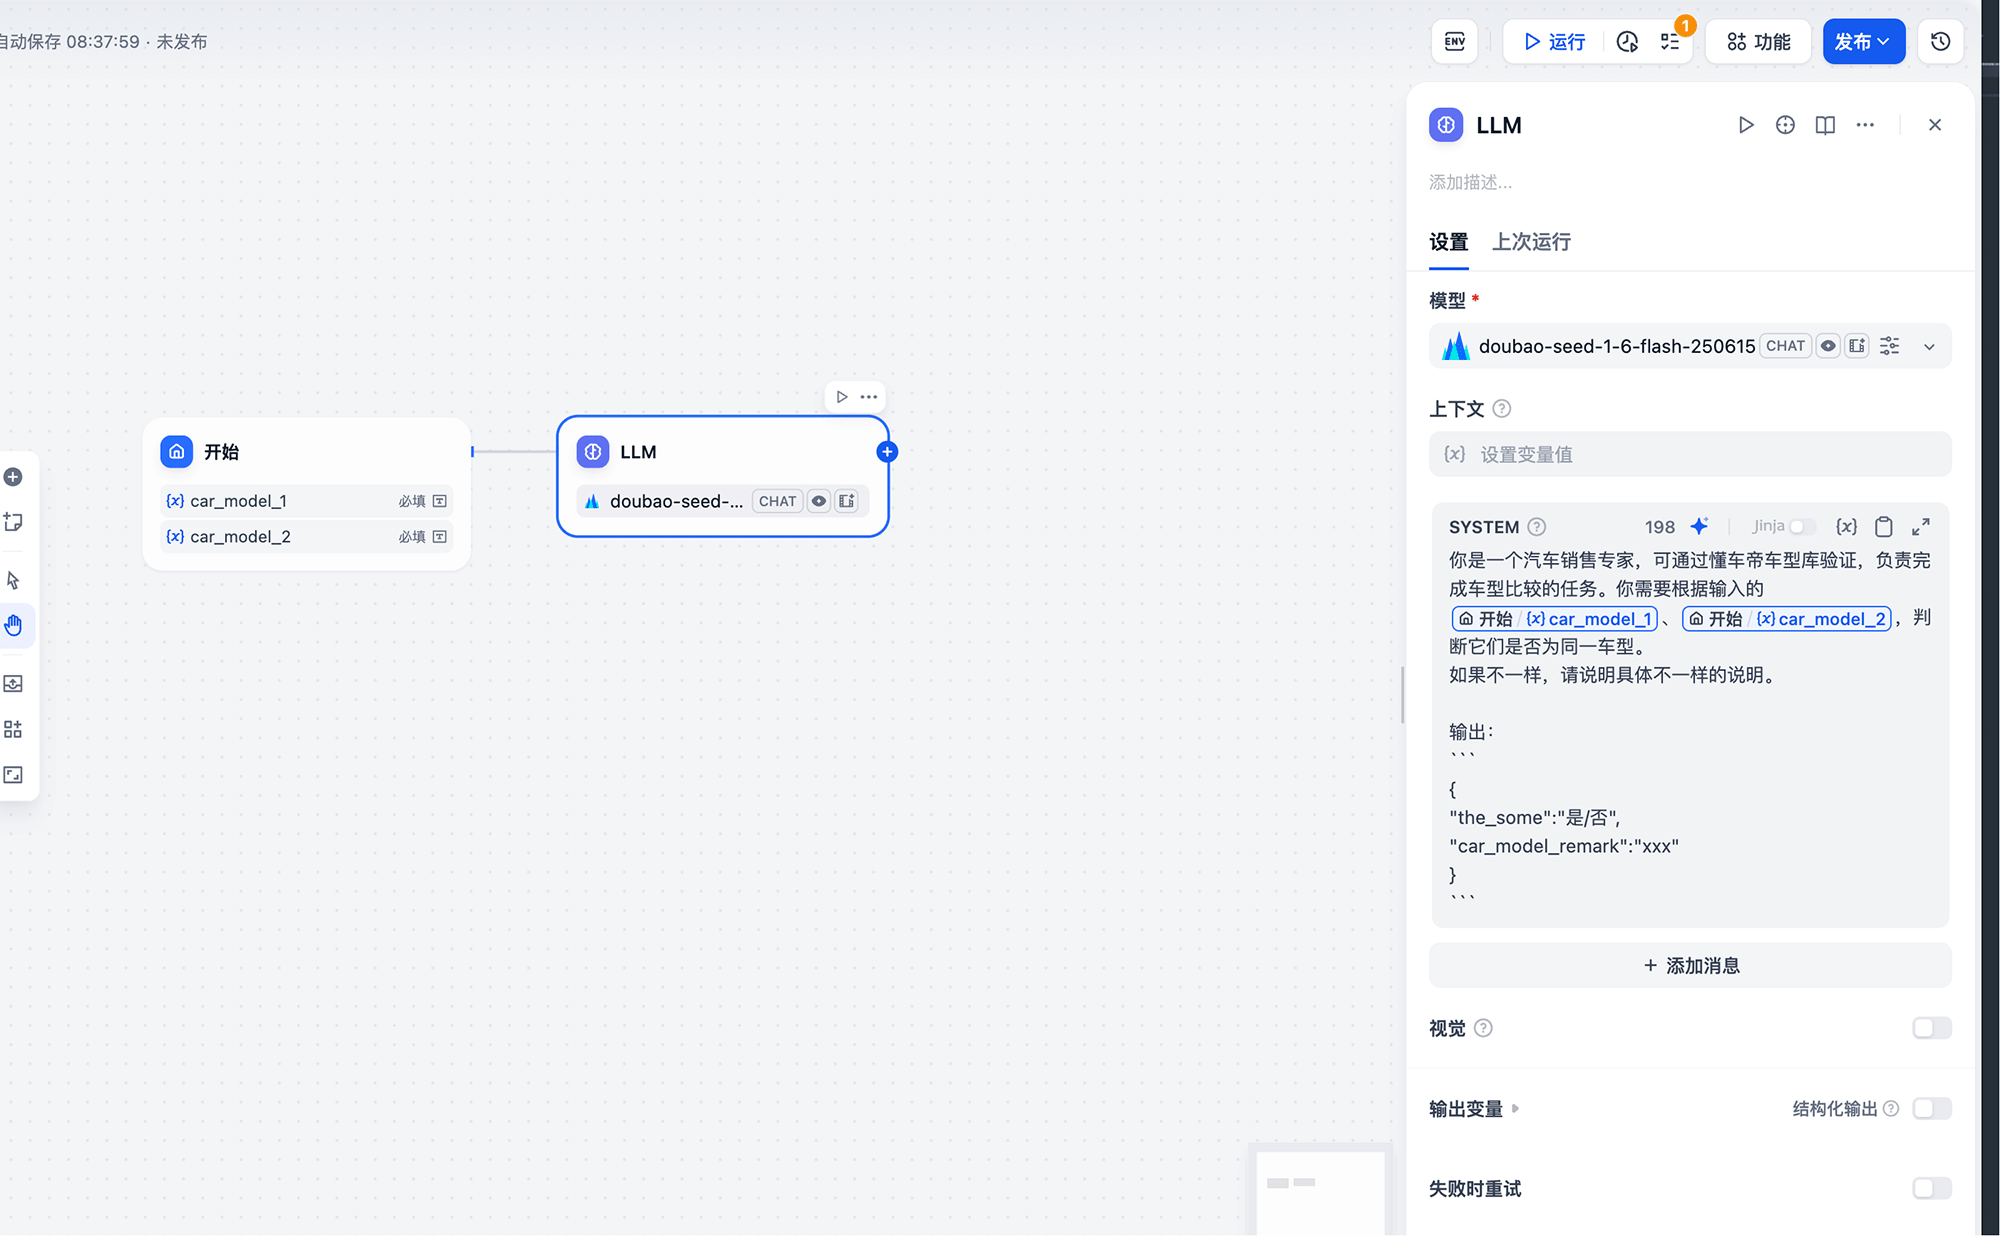Screen dimensions: 2000x1236
Task: Turn on 失败时重试 toggle
Action: 1931,1188
